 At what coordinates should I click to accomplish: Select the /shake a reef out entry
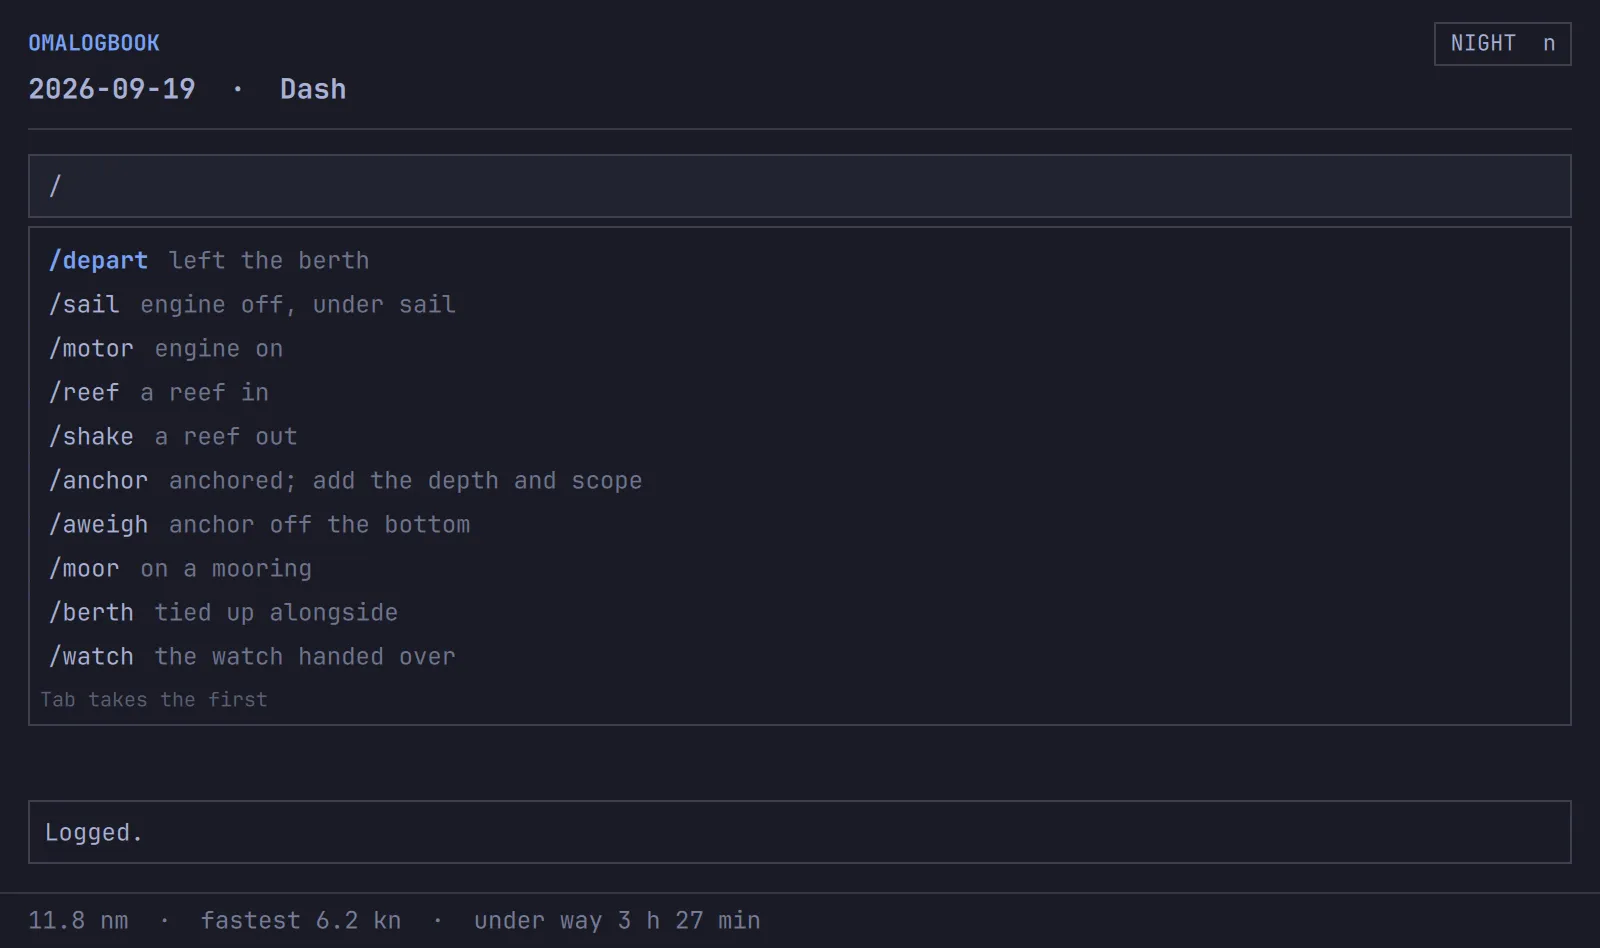(800, 436)
